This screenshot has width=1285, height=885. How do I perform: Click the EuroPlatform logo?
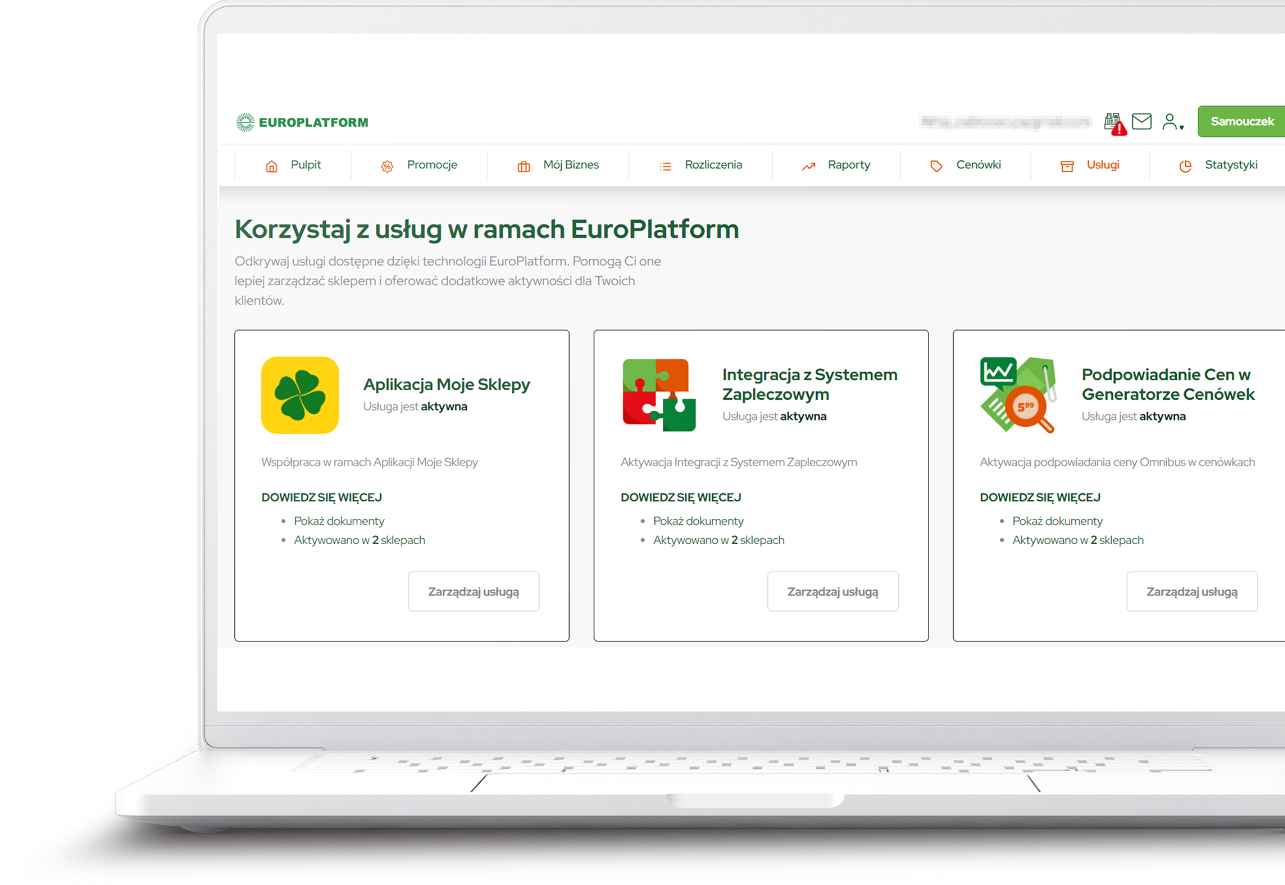point(302,122)
